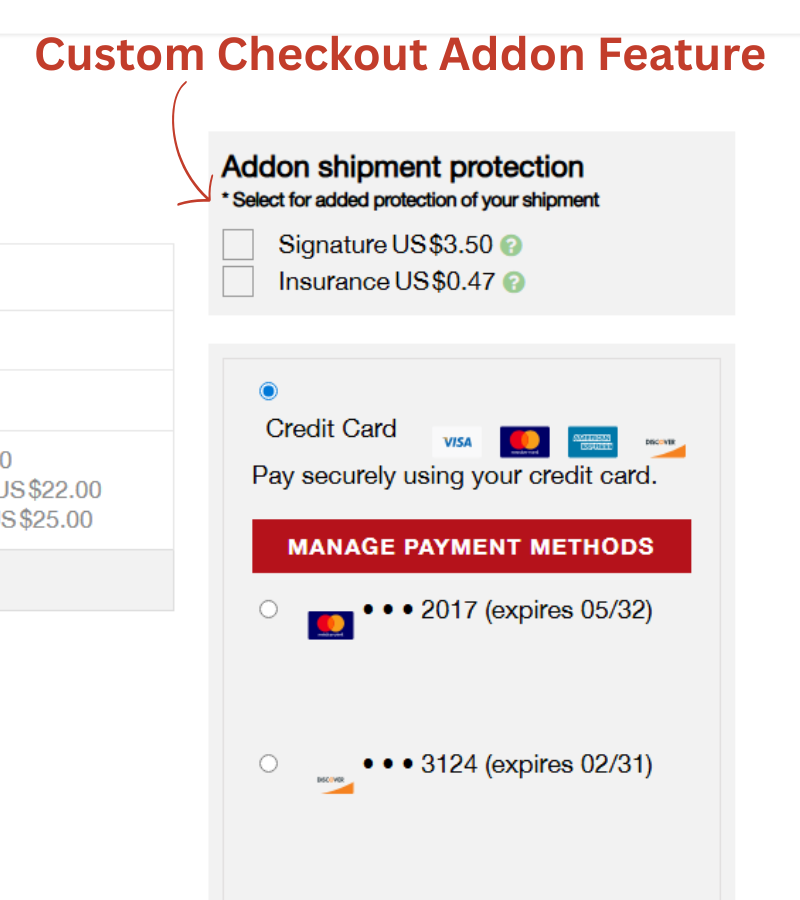The width and height of the screenshot is (800, 900).
Task: Click the Insurance US$0.47 label text
Action: click(386, 282)
